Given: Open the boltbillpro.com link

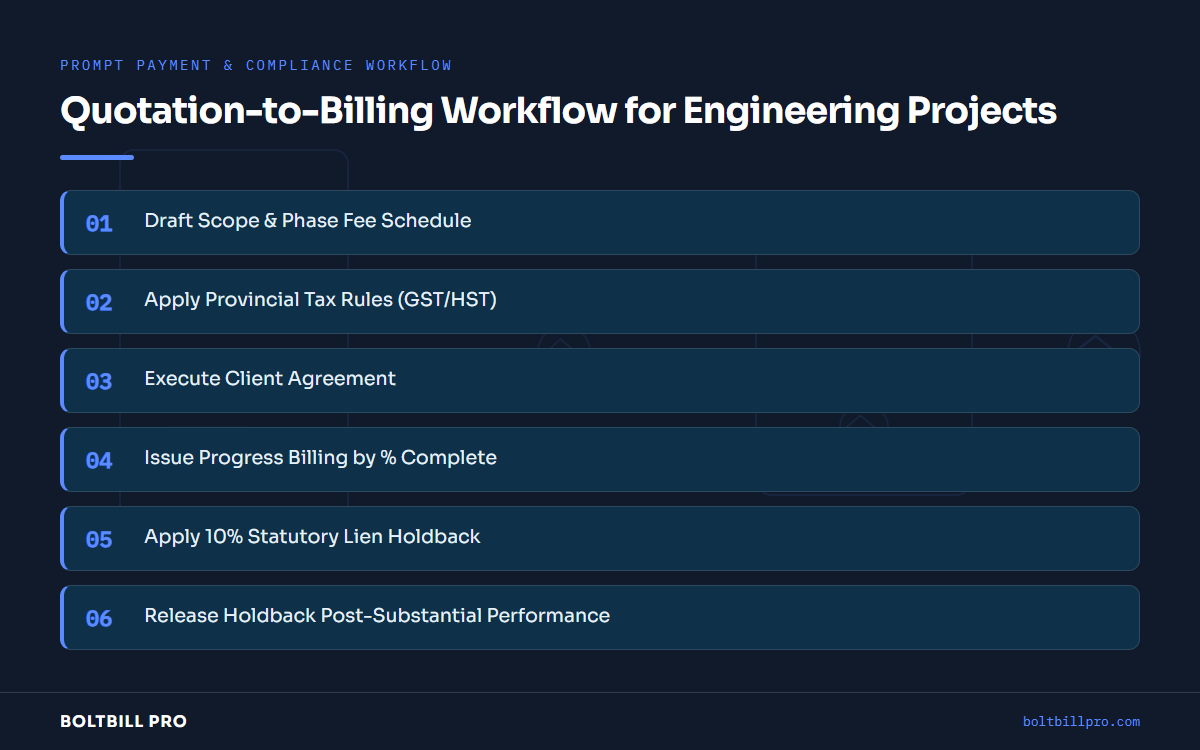Looking at the screenshot, I should tap(1081, 721).
